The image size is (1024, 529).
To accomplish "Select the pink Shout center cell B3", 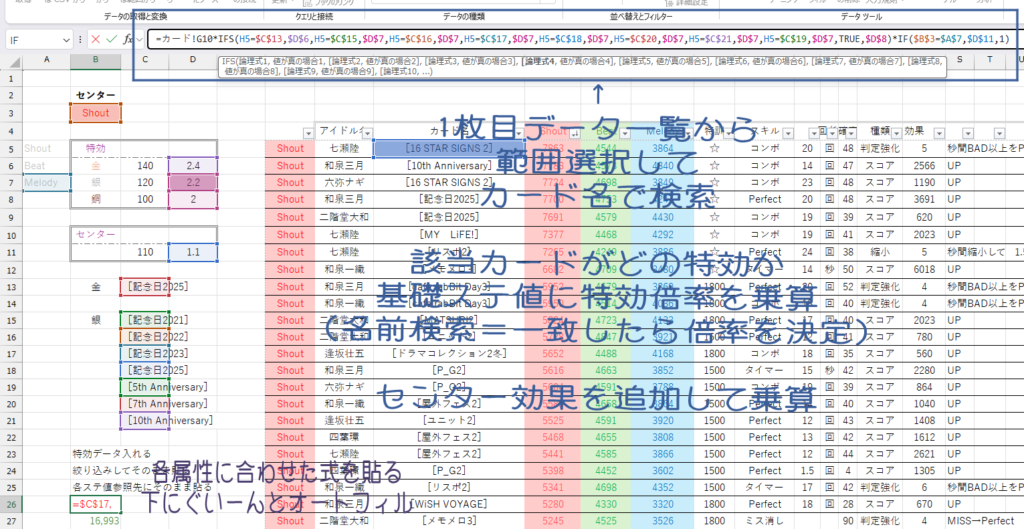I will (x=95, y=113).
